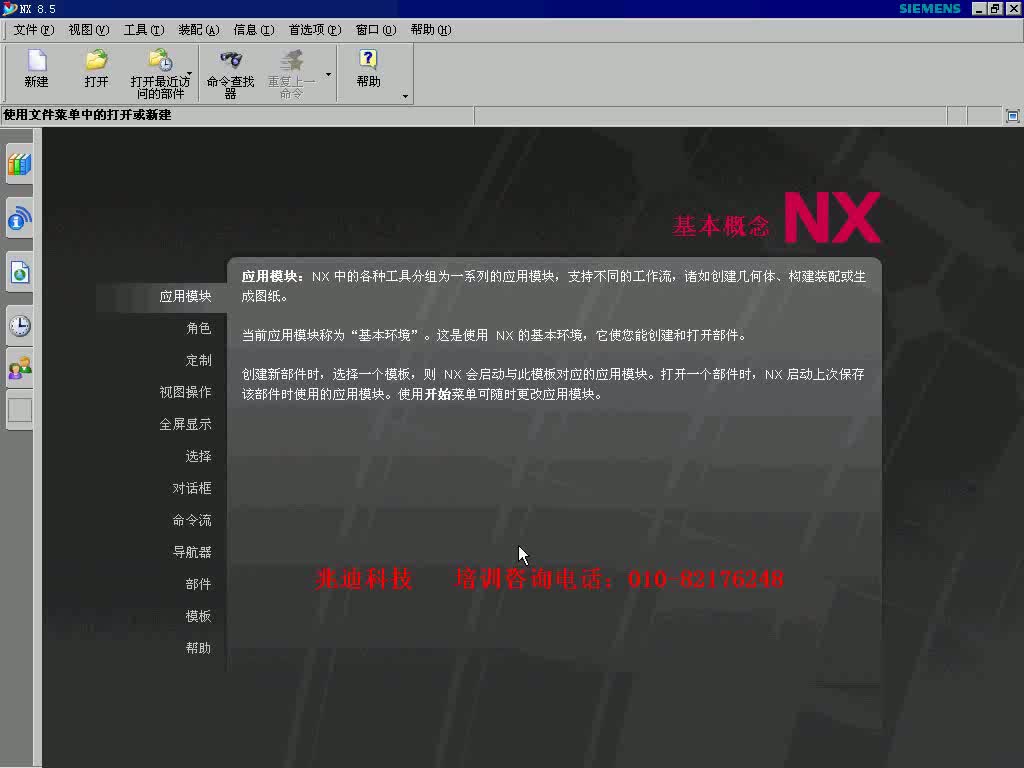Expand the 打开最近访问的部件 dropdown arrow
Viewport: 1024px width, 768px height.
(x=189, y=73)
